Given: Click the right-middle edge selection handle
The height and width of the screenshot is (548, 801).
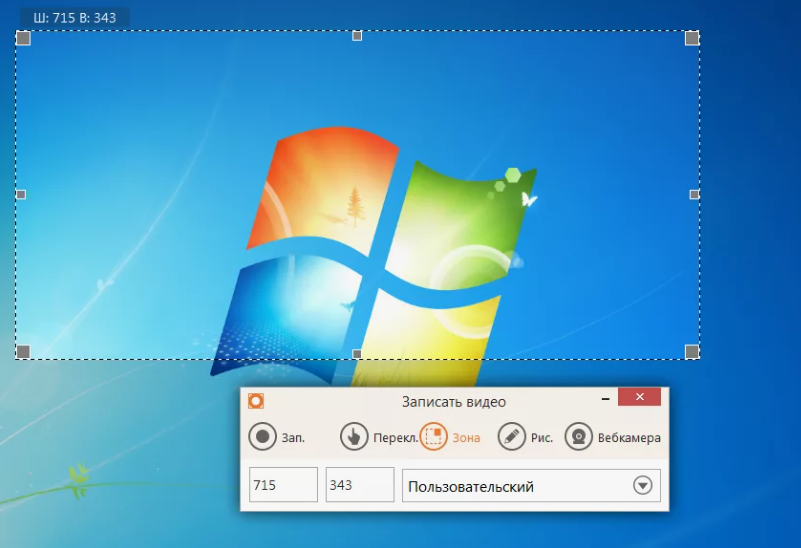Looking at the screenshot, I should click(x=694, y=195).
